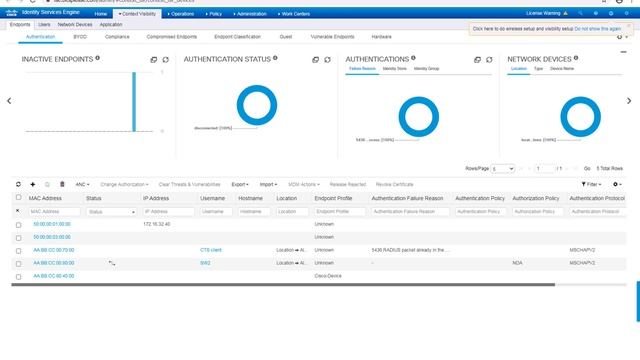Open the Export dropdown
The height and width of the screenshot is (360, 640).
pyautogui.click(x=240, y=184)
